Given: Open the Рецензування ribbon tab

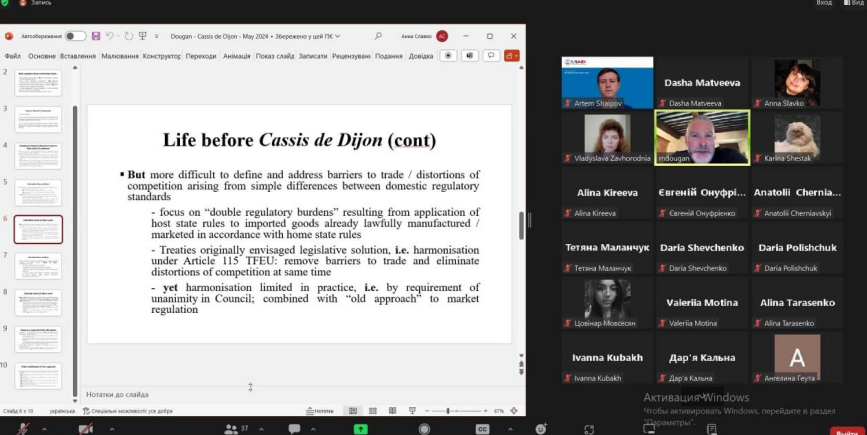Looking at the screenshot, I should pos(351,56).
